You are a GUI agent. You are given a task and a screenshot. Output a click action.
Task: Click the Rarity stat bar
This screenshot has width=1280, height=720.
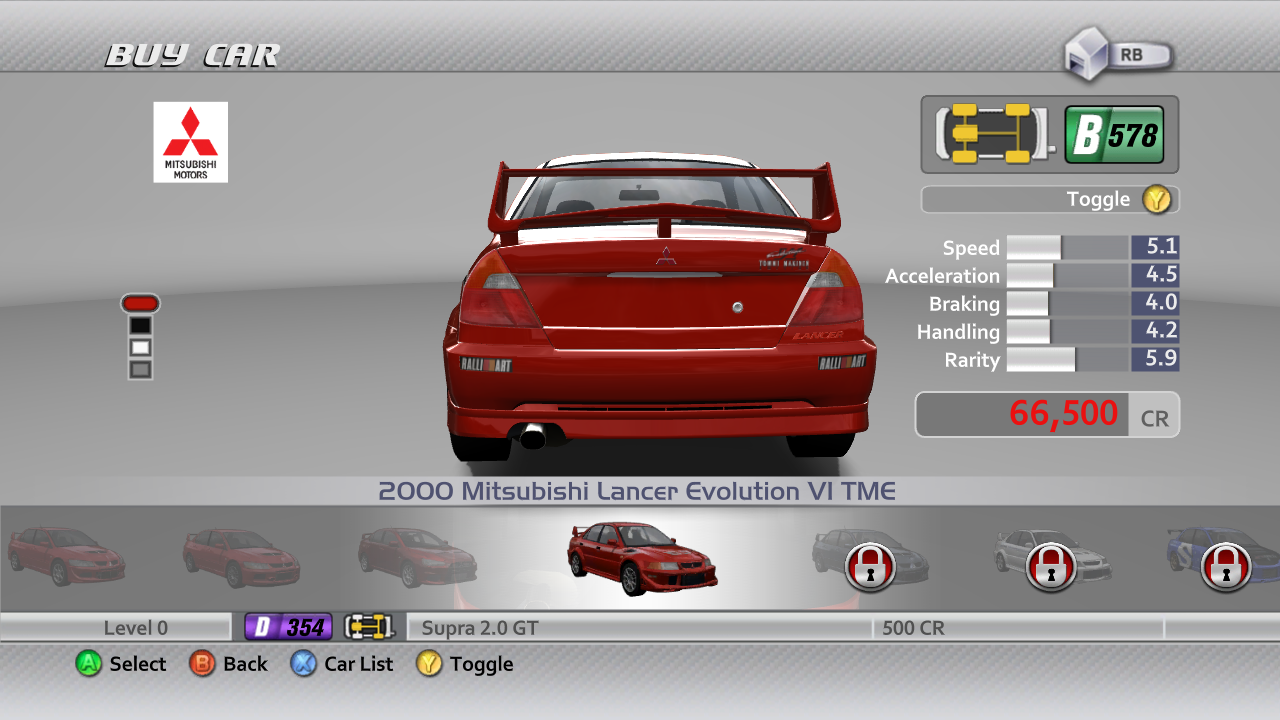click(x=1068, y=360)
